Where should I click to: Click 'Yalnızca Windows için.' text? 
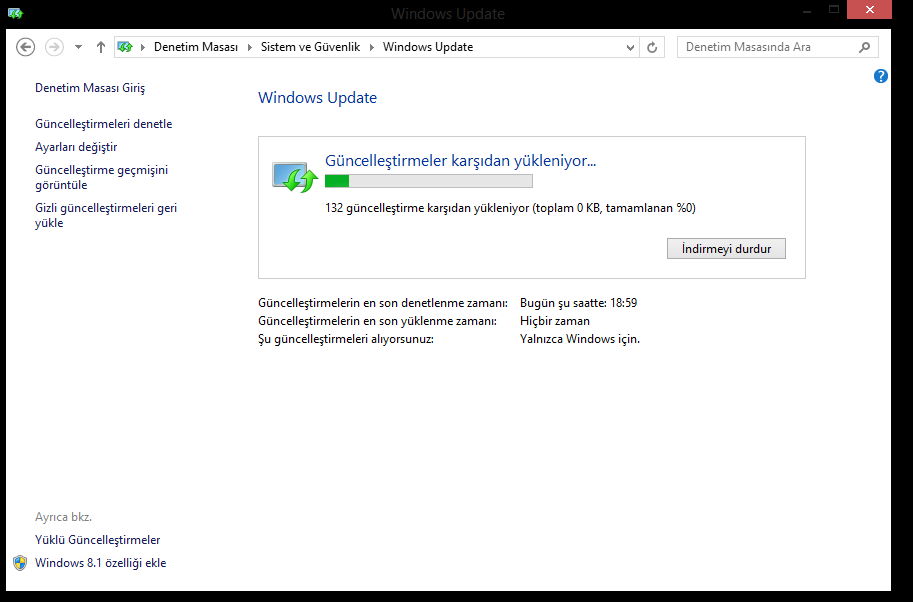click(x=579, y=339)
